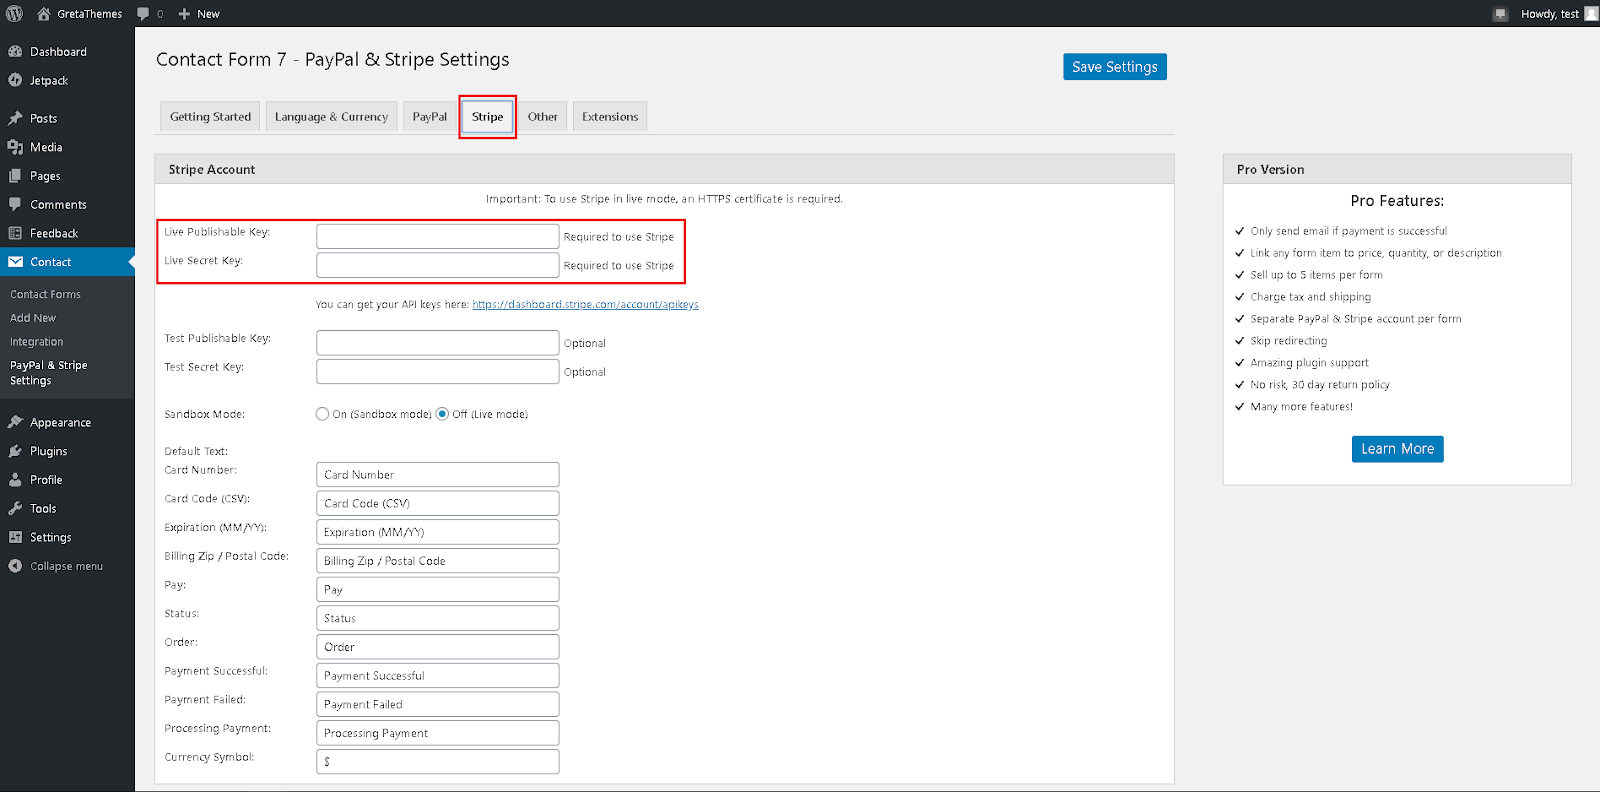The width and height of the screenshot is (1600, 792).
Task: Click the Card Number text field
Action: pyautogui.click(x=438, y=475)
